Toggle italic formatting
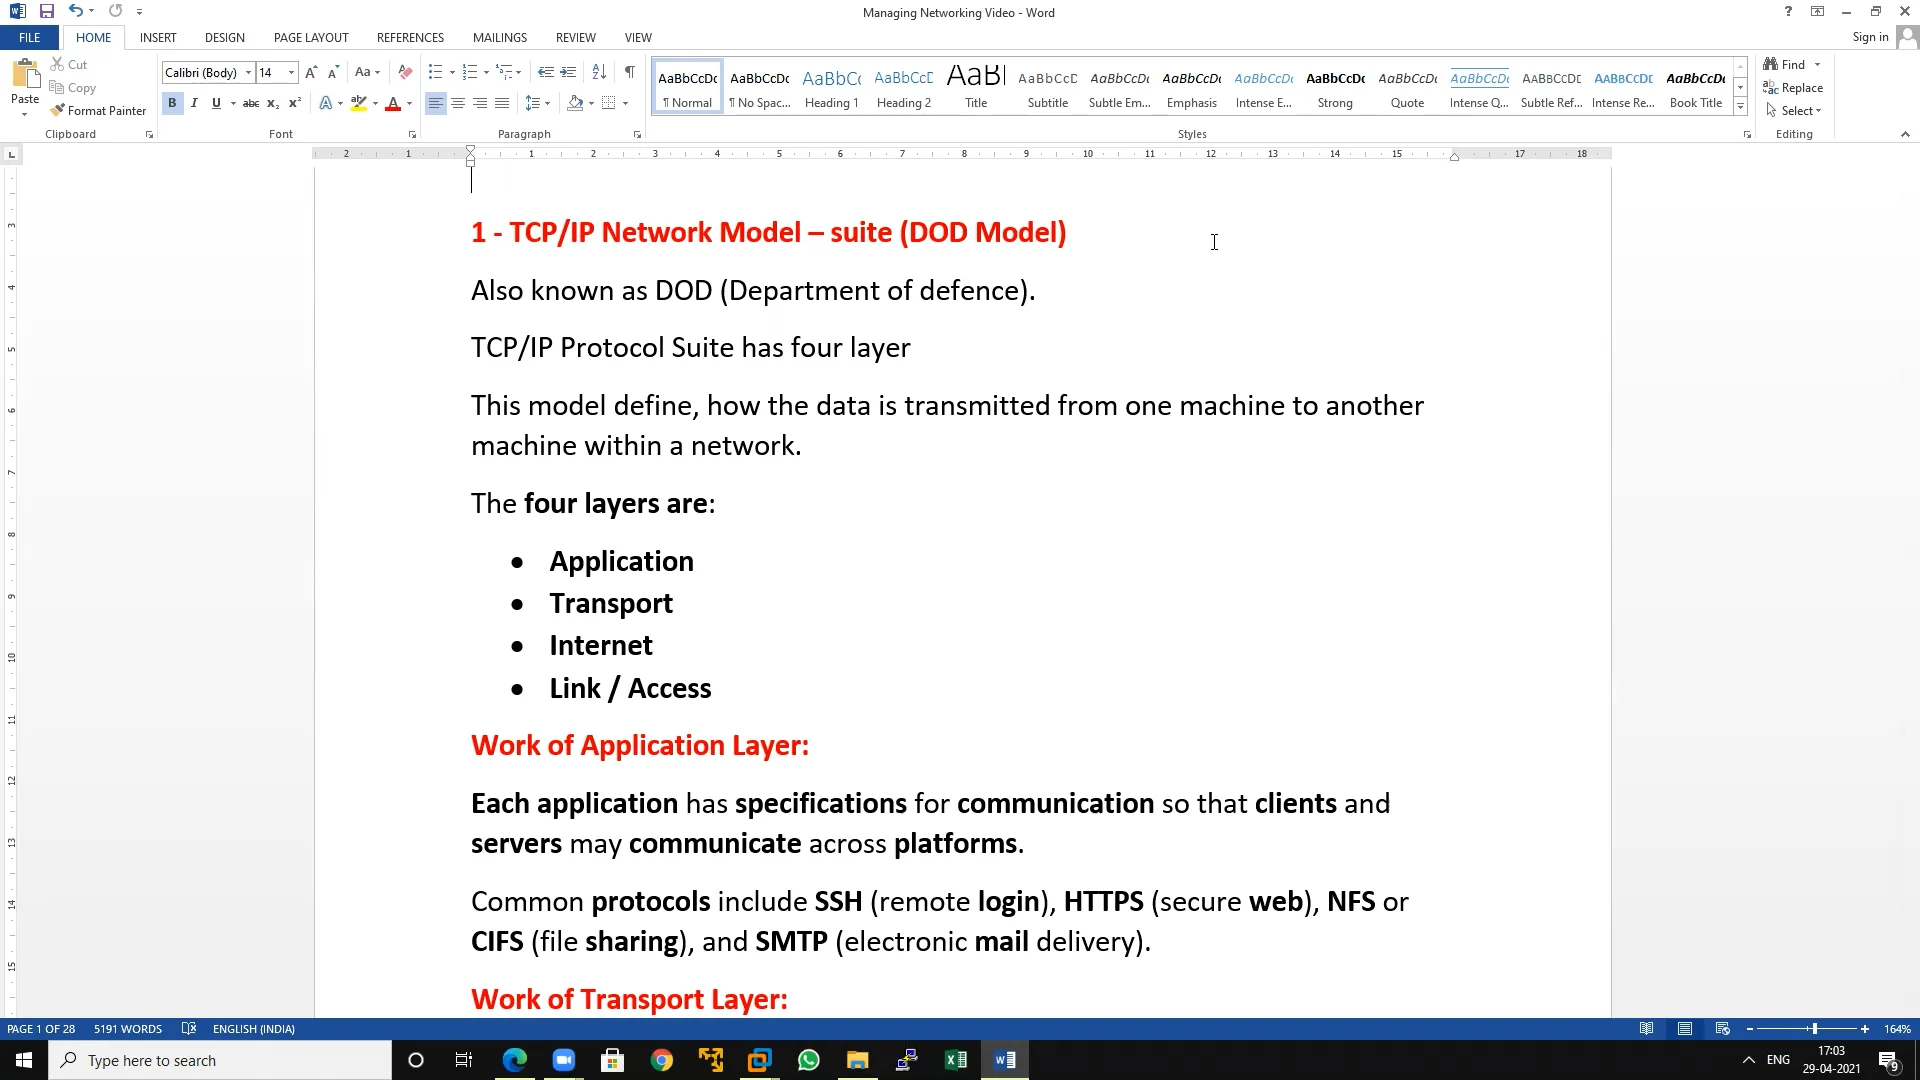The width and height of the screenshot is (1920, 1080). coord(194,103)
